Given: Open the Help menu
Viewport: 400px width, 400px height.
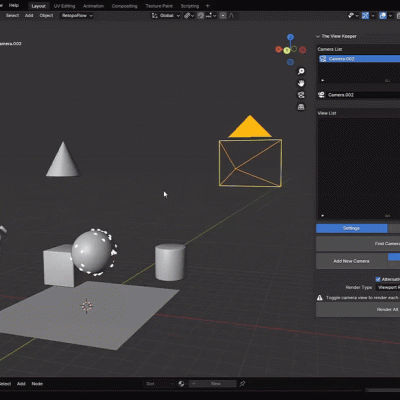Looking at the screenshot, I should (x=14, y=5).
